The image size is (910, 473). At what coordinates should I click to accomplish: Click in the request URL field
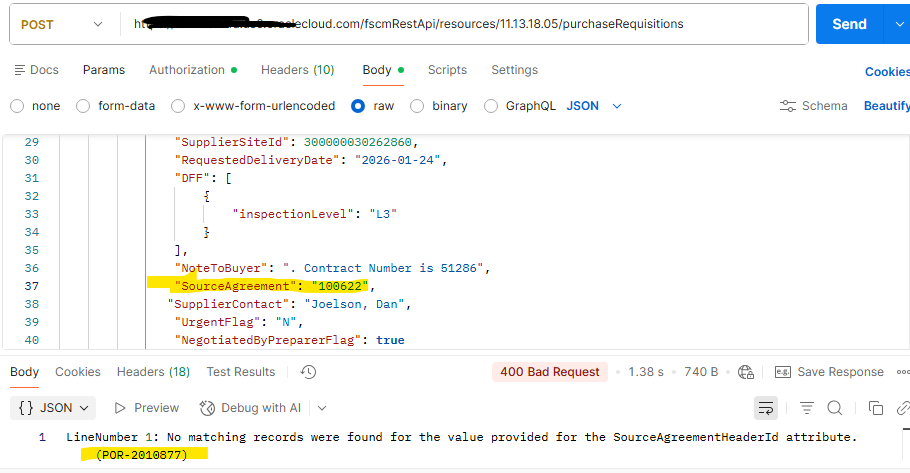tap(464, 24)
